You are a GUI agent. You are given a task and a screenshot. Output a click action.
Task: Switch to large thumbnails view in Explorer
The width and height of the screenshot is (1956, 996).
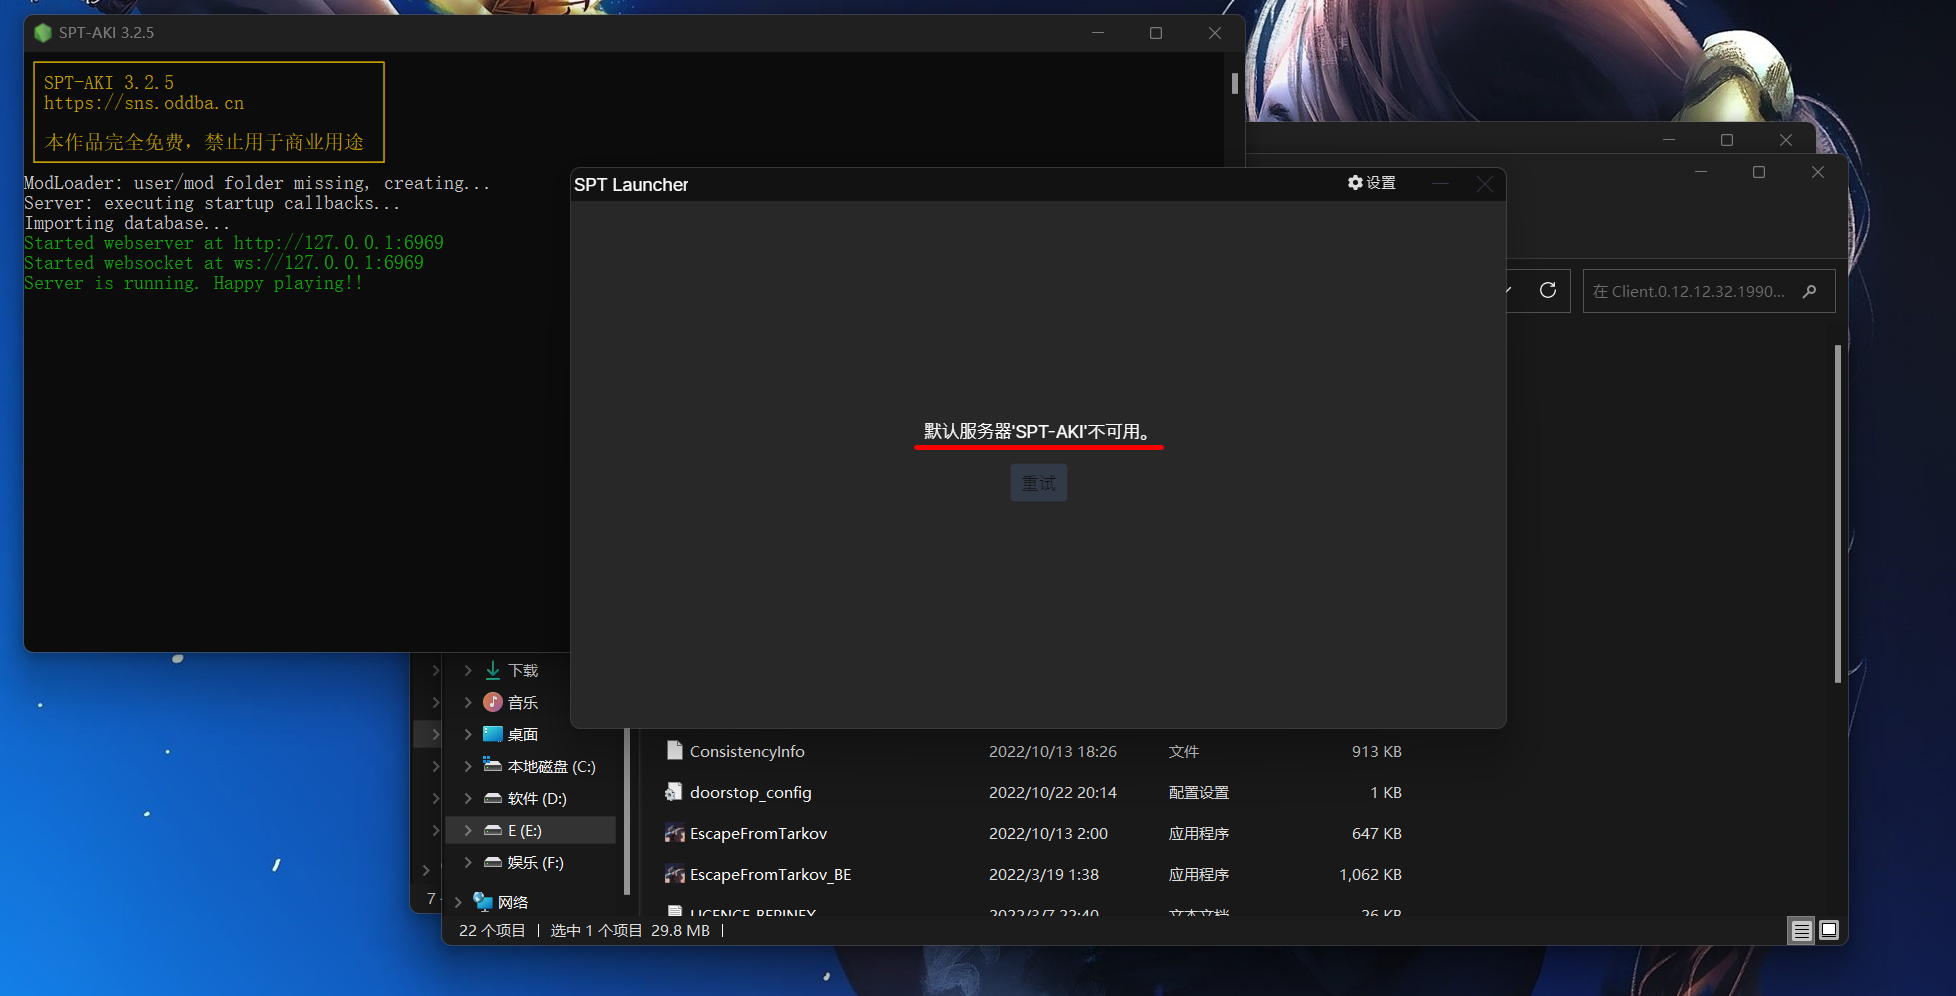click(x=1829, y=931)
